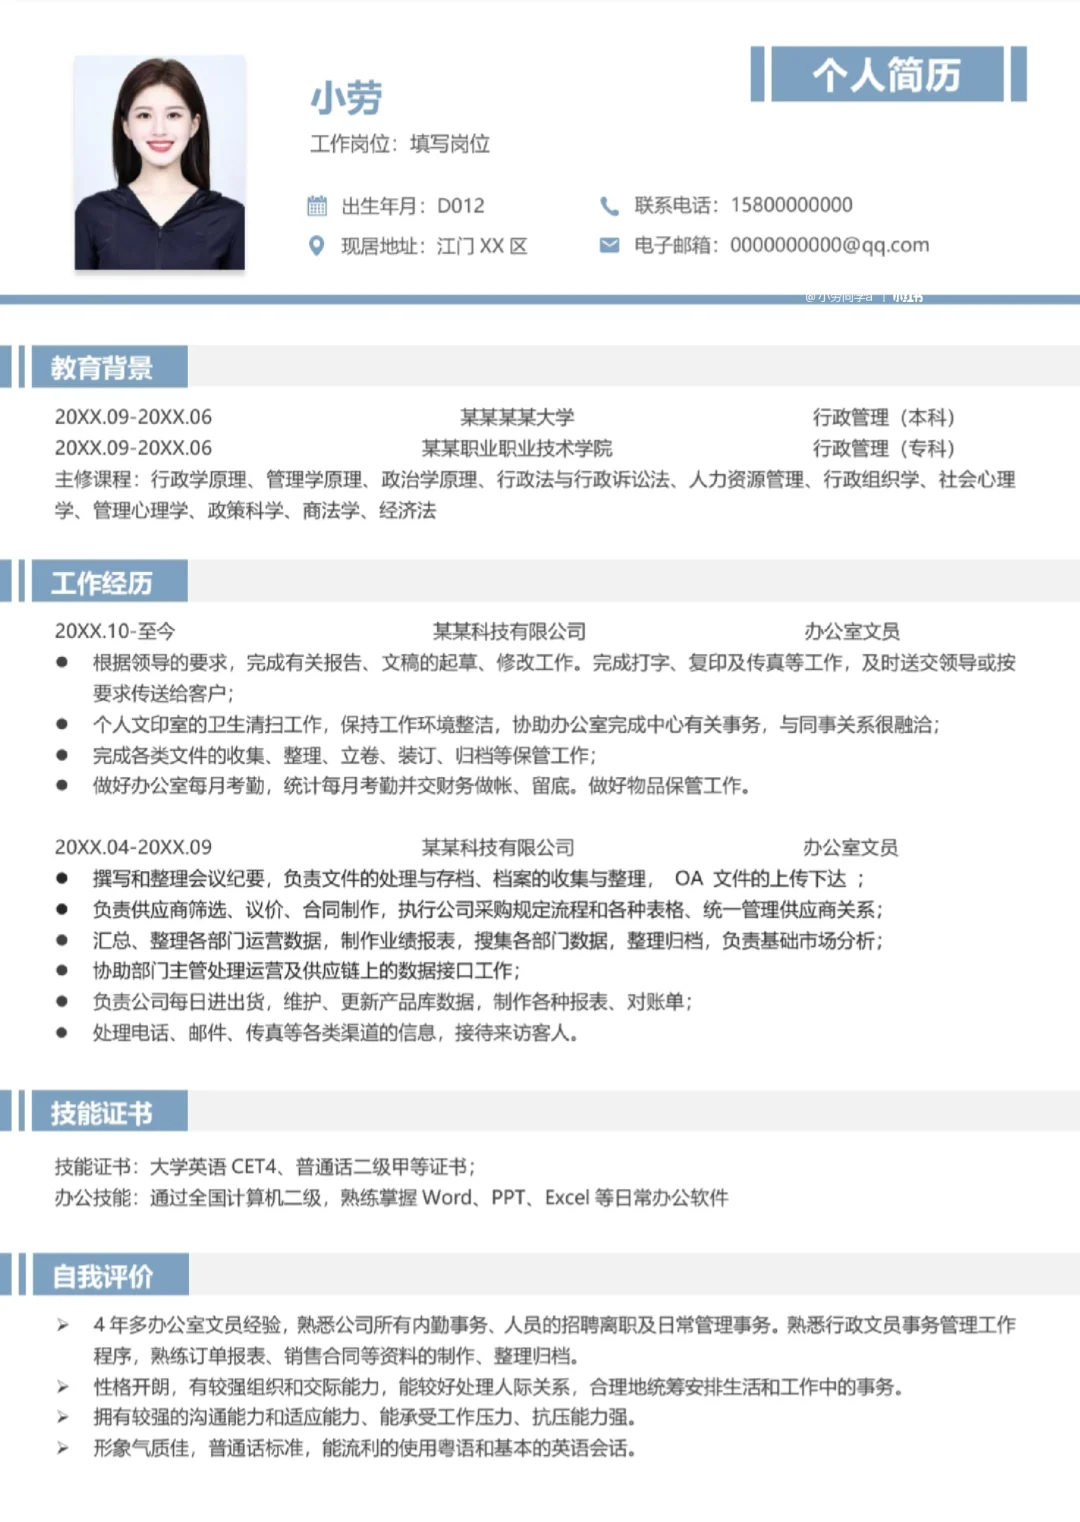Click the 20XX.10-至今 date range
The height and width of the screenshot is (1522, 1080).
tap(115, 631)
